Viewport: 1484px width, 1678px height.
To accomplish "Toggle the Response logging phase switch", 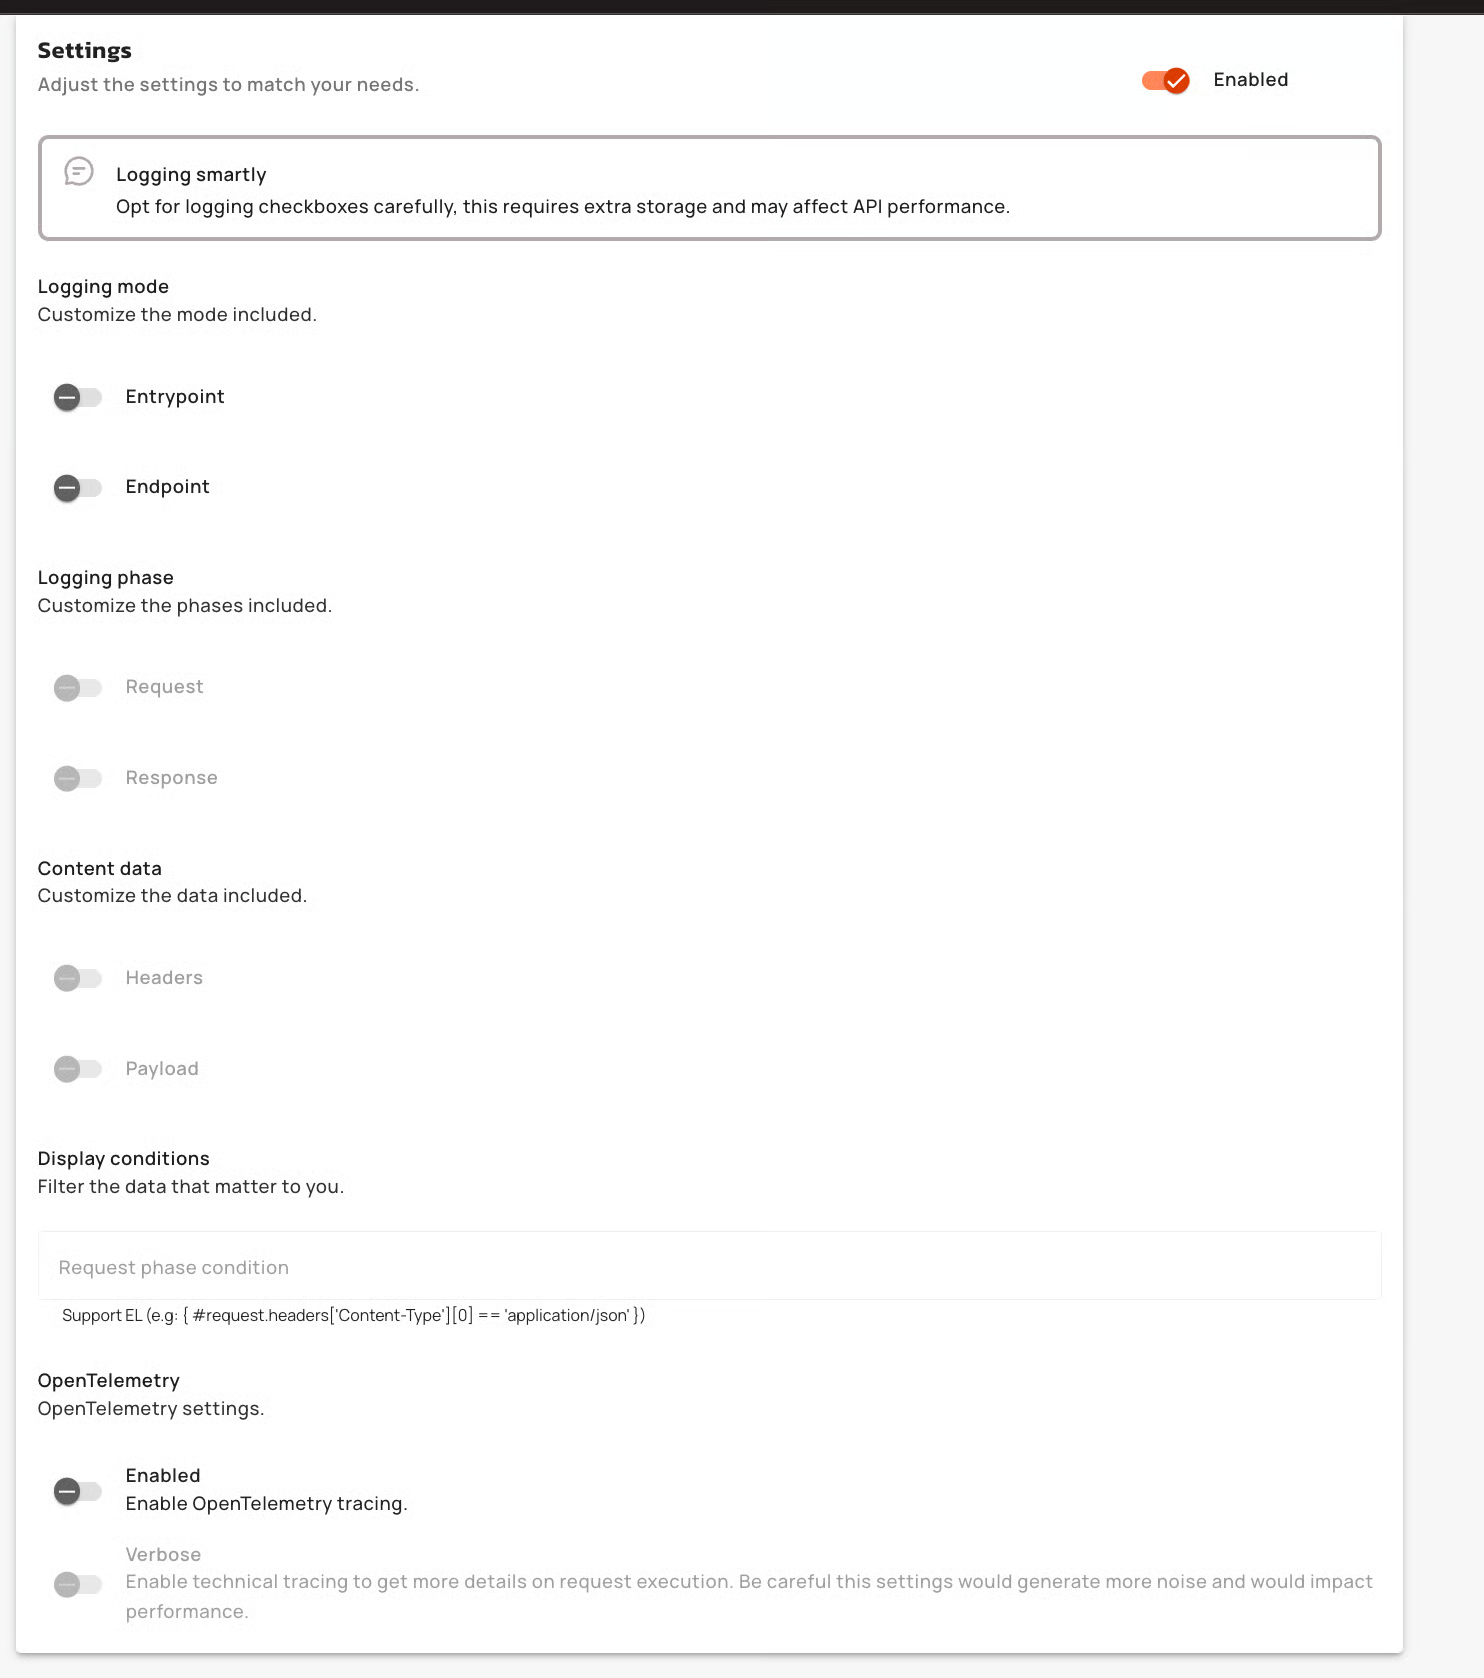I will [78, 778].
